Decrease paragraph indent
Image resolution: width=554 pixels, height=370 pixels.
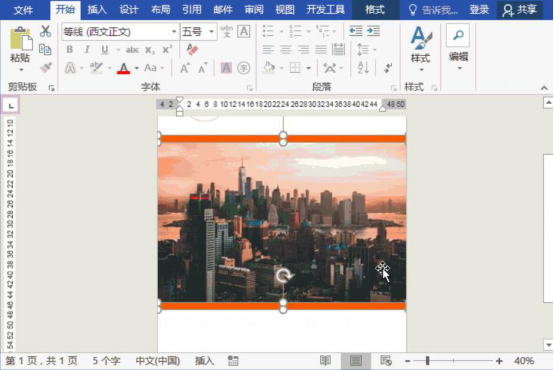(x=356, y=31)
